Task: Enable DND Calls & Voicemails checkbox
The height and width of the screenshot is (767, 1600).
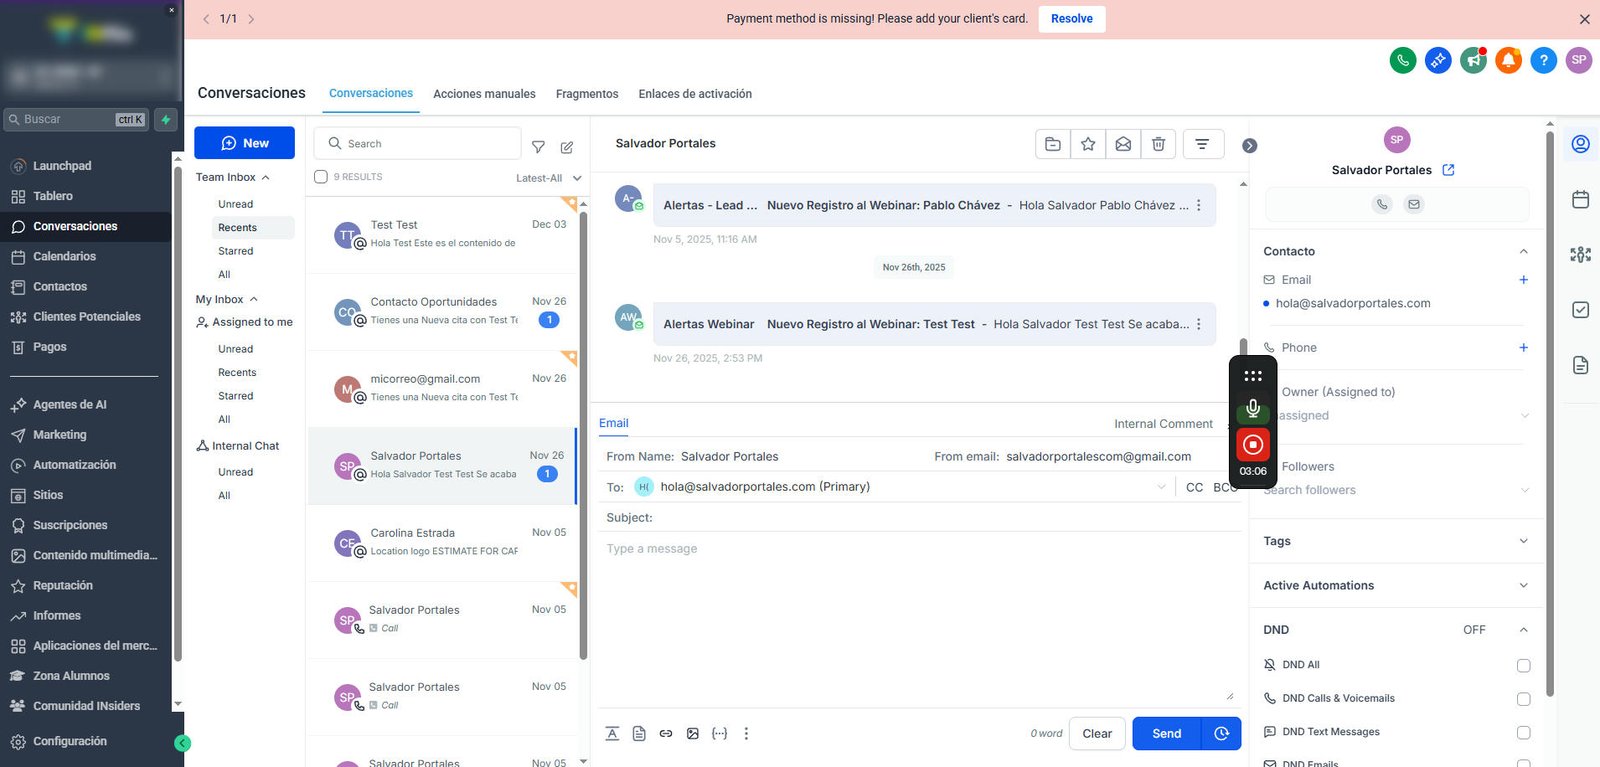Action: click(1523, 699)
